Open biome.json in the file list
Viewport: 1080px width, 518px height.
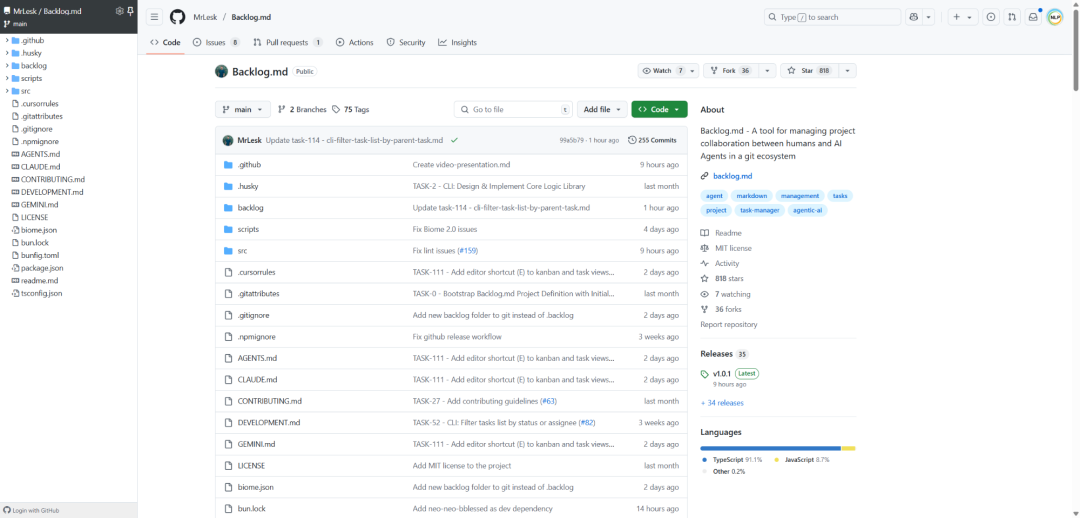tap(256, 487)
